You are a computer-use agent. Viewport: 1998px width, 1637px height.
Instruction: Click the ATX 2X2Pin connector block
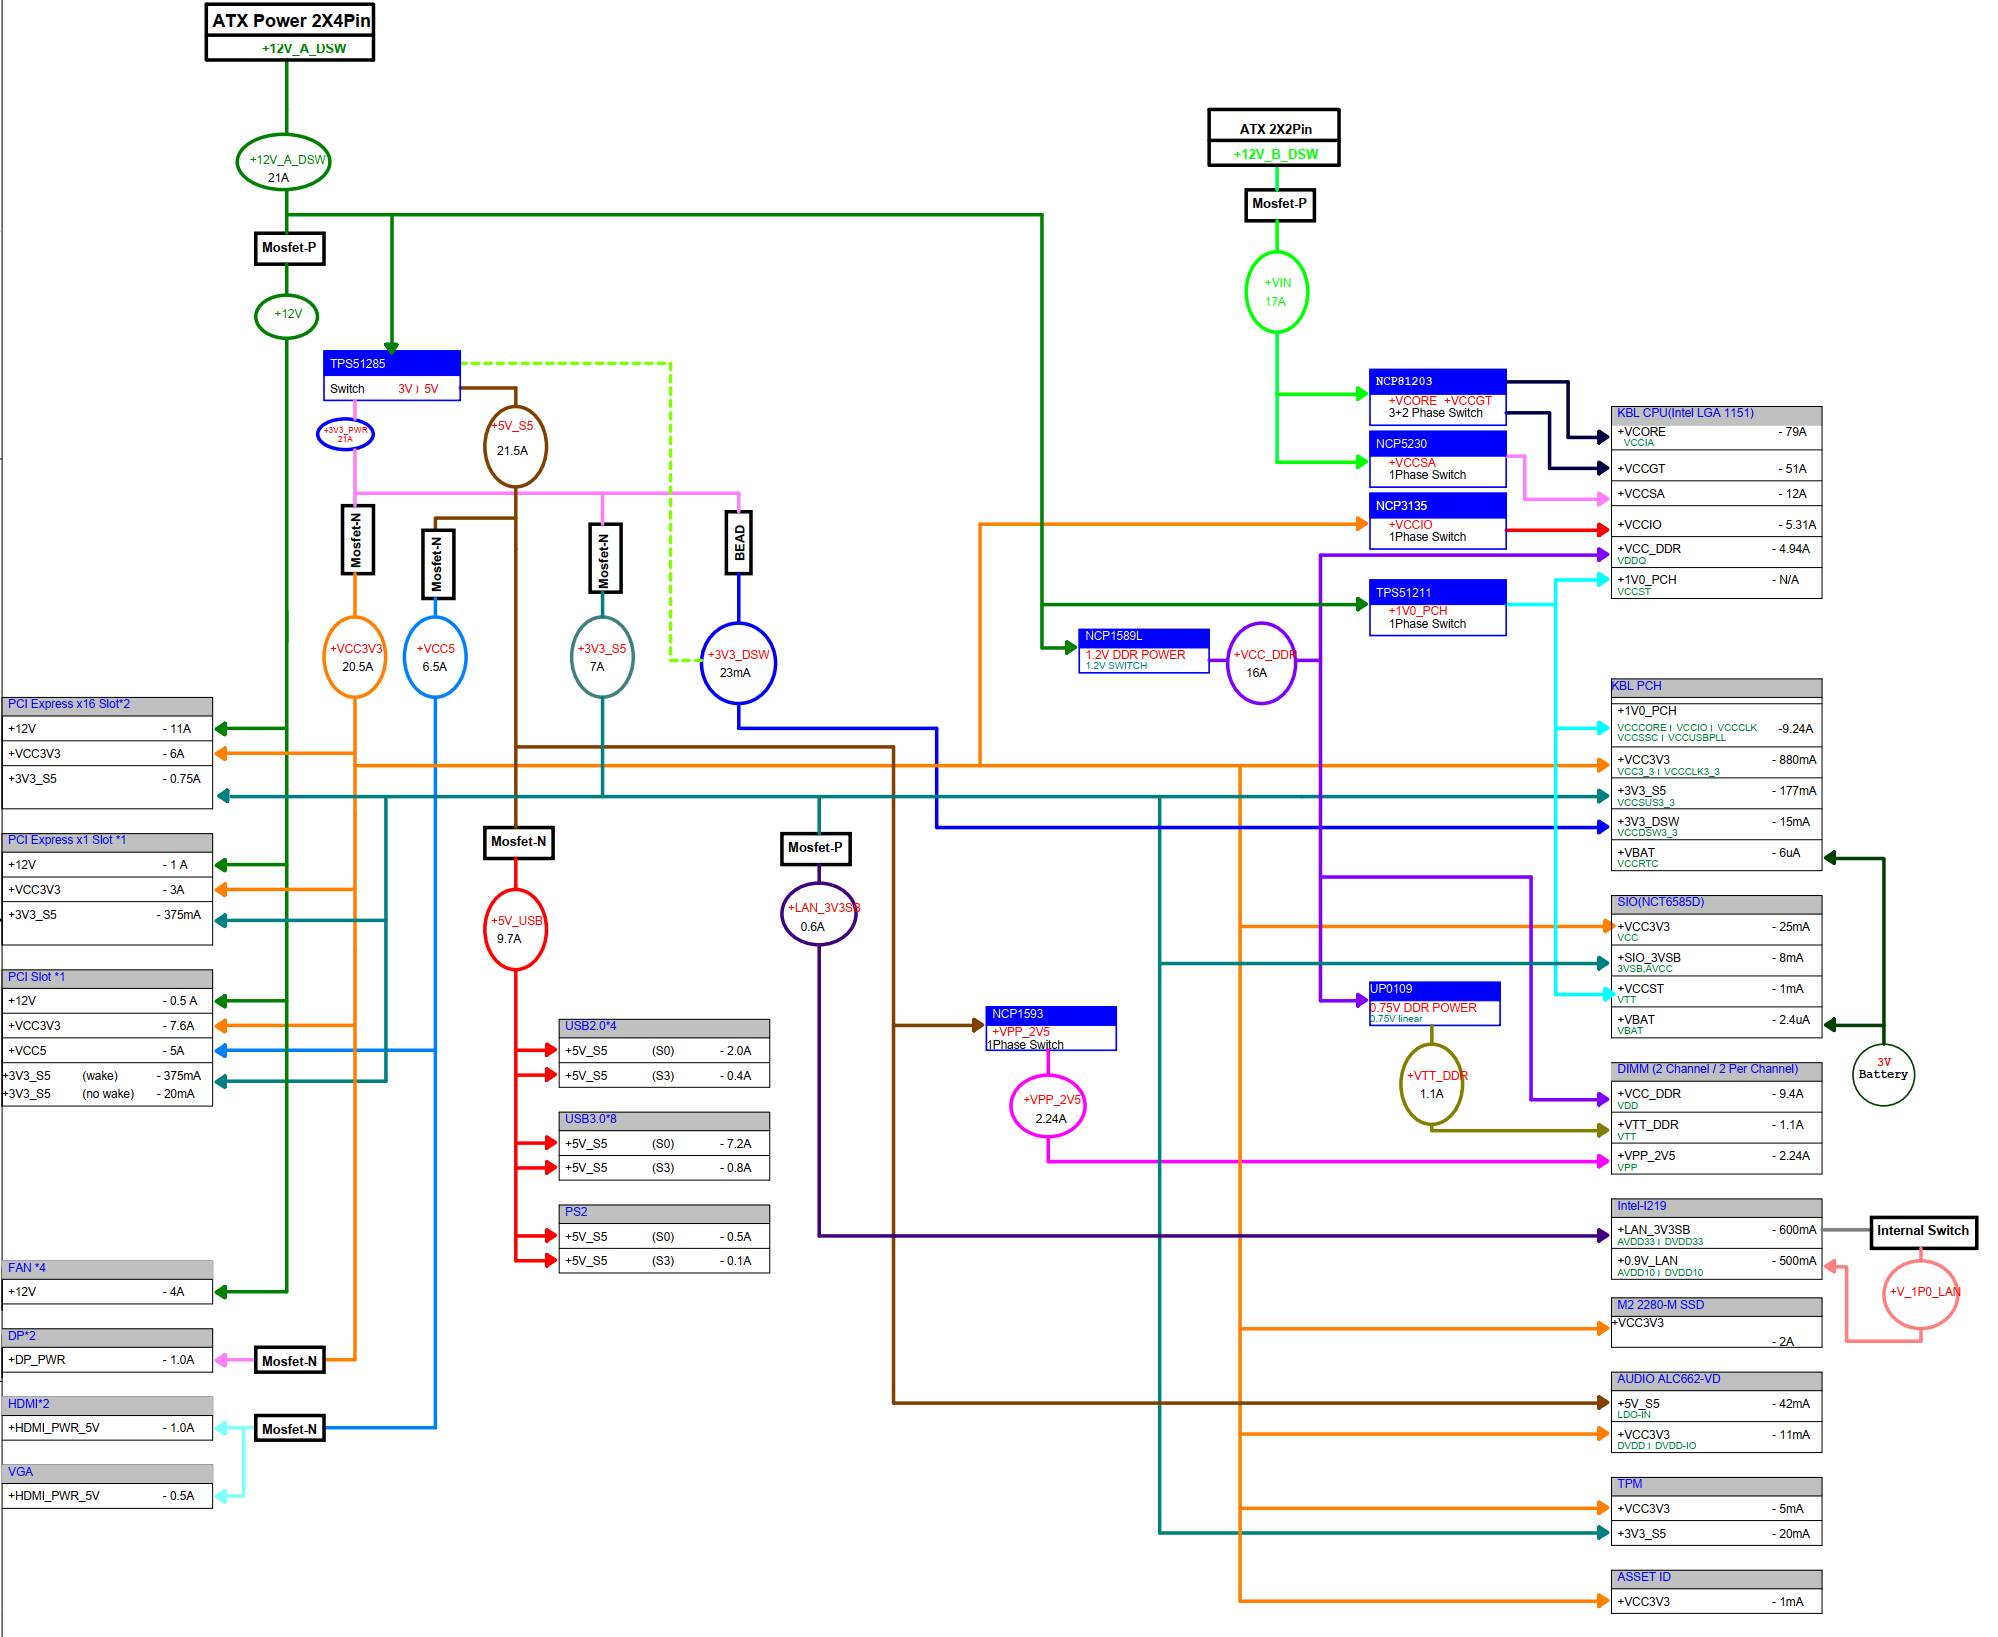pyautogui.click(x=1274, y=138)
